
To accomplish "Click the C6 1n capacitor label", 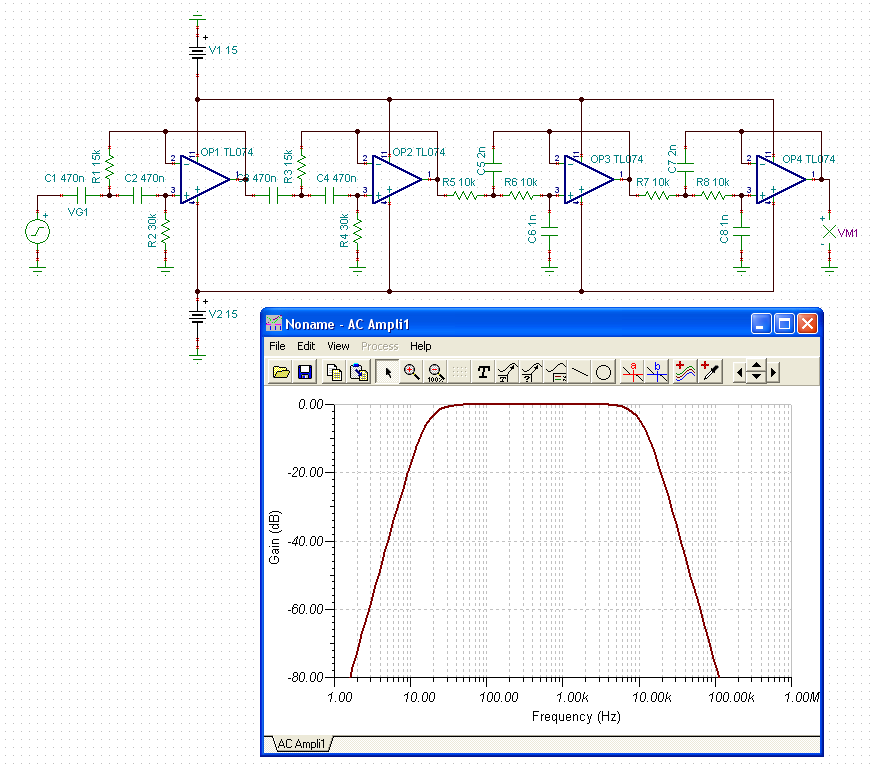I will click(x=532, y=229).
